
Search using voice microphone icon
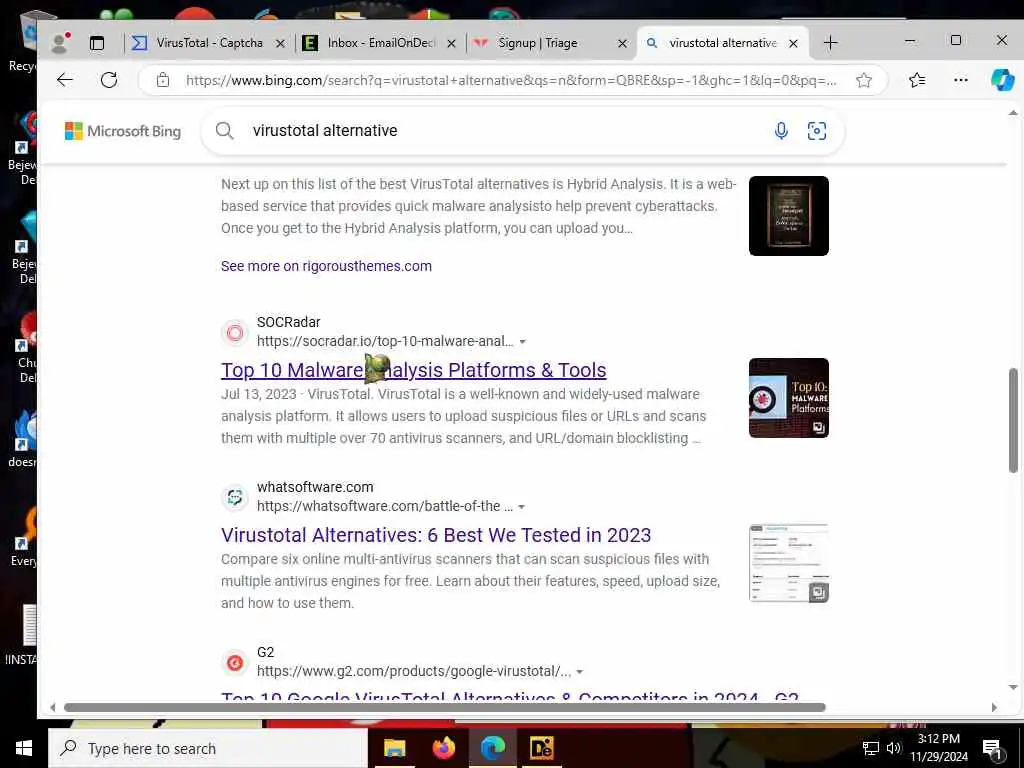point(781,131)
